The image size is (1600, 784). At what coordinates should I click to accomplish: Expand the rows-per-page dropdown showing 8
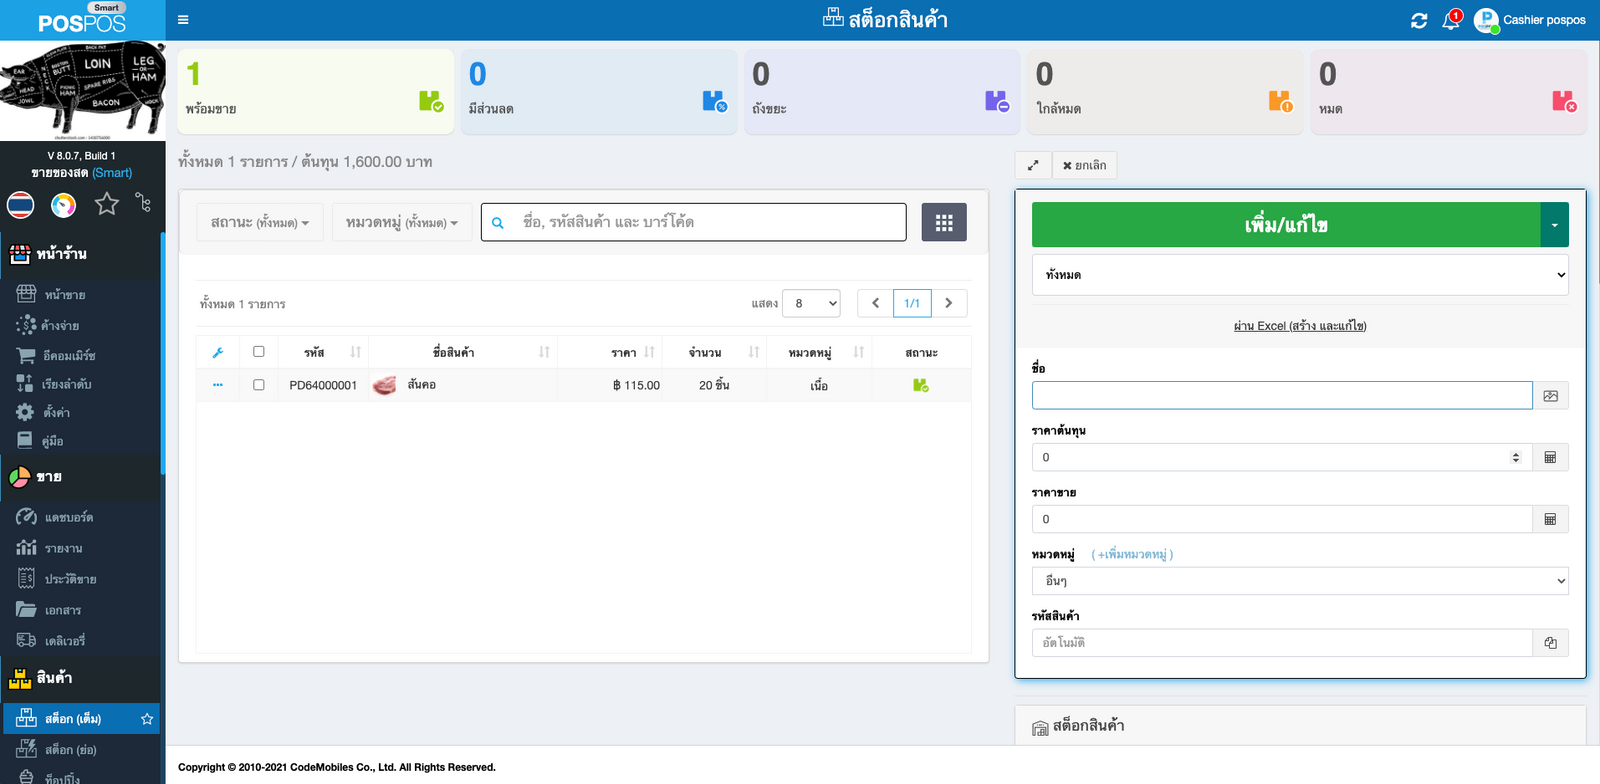click(811, 303)
